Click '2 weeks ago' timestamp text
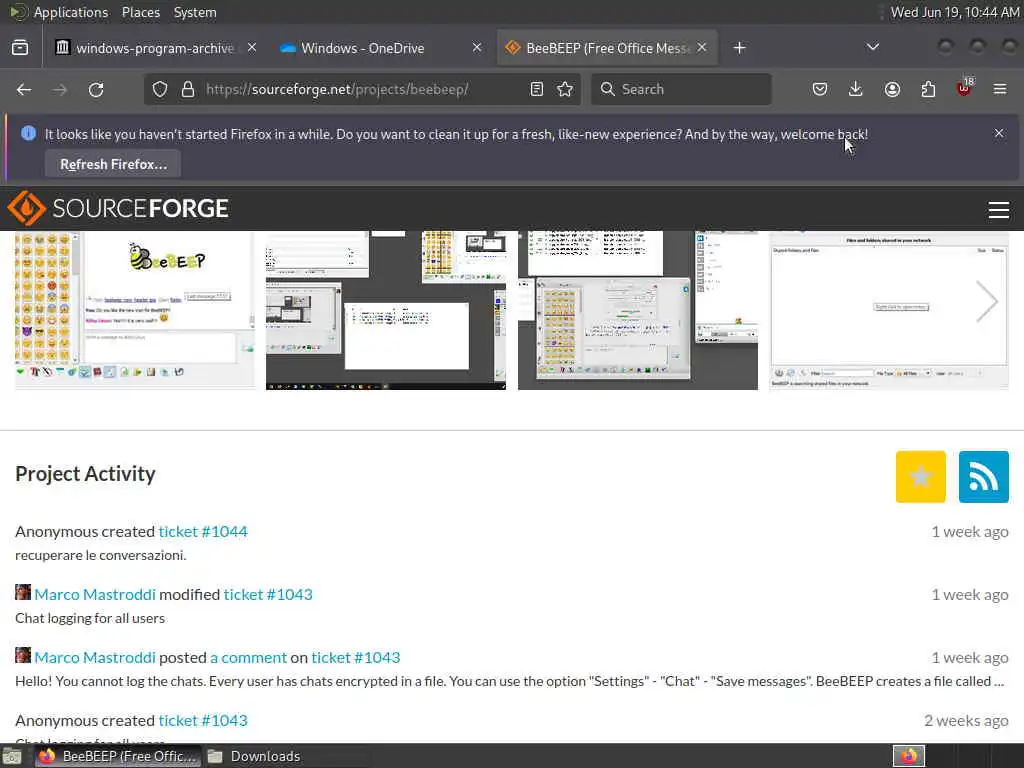Screen dimensions: 1024x768 tap(966, 720)
